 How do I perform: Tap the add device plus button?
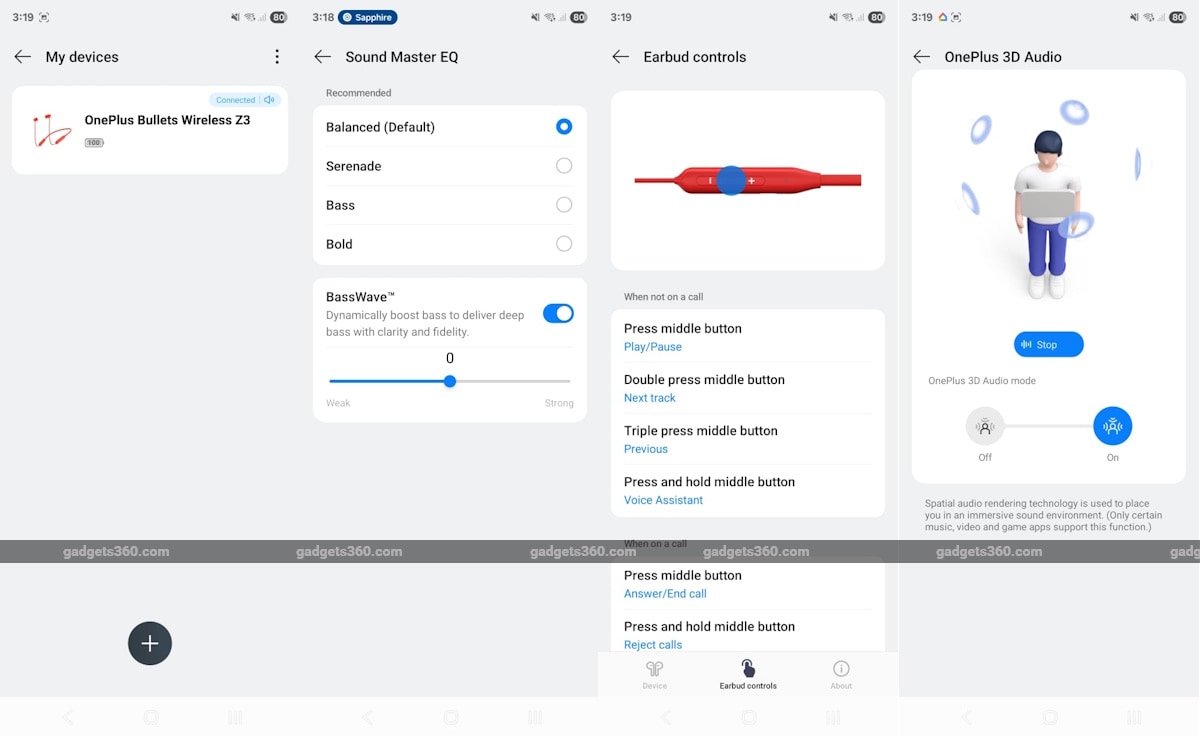[x=150, y=643]
